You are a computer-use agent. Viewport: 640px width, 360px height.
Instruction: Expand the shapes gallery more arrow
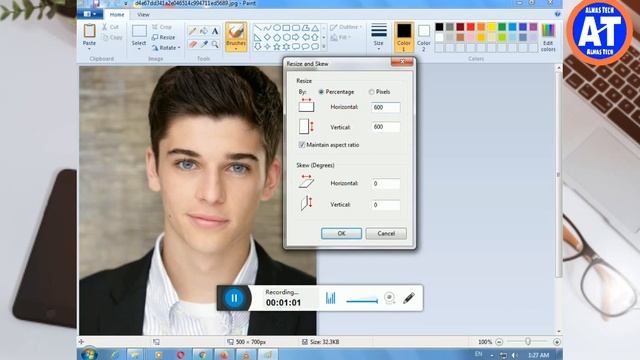tap(324, 47)
